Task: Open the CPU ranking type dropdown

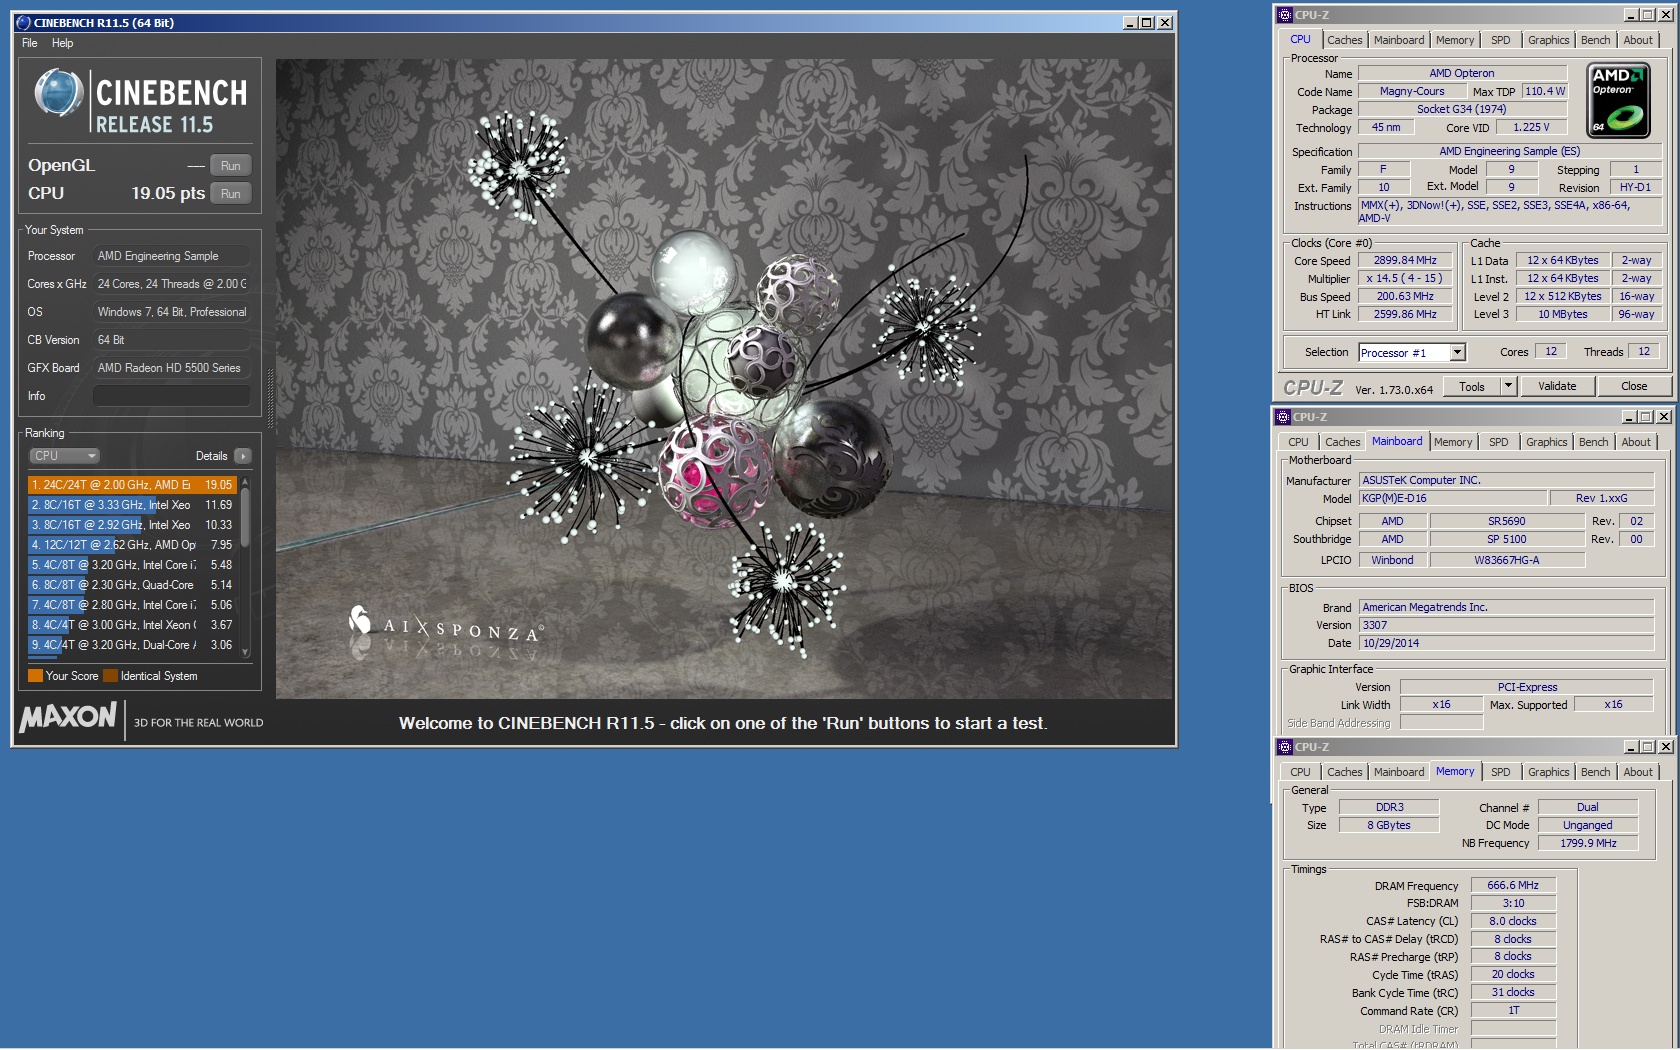Action: (x=64, y=456)
